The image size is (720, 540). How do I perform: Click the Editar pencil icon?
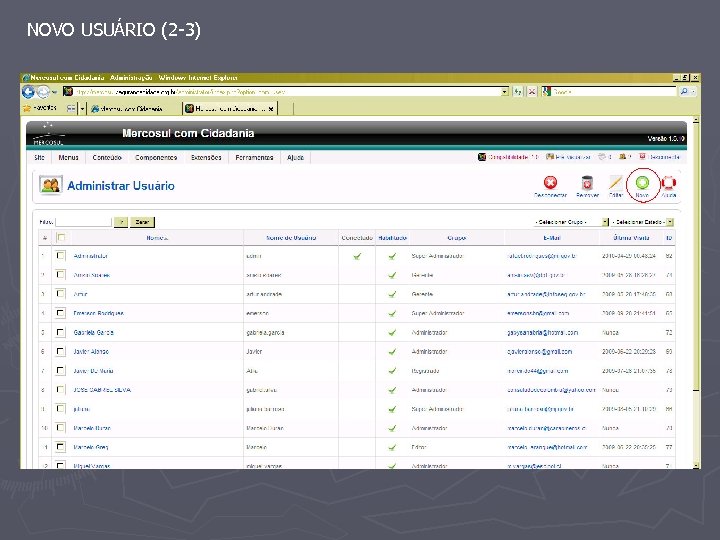pyautogui.click(x=615, y=183)
